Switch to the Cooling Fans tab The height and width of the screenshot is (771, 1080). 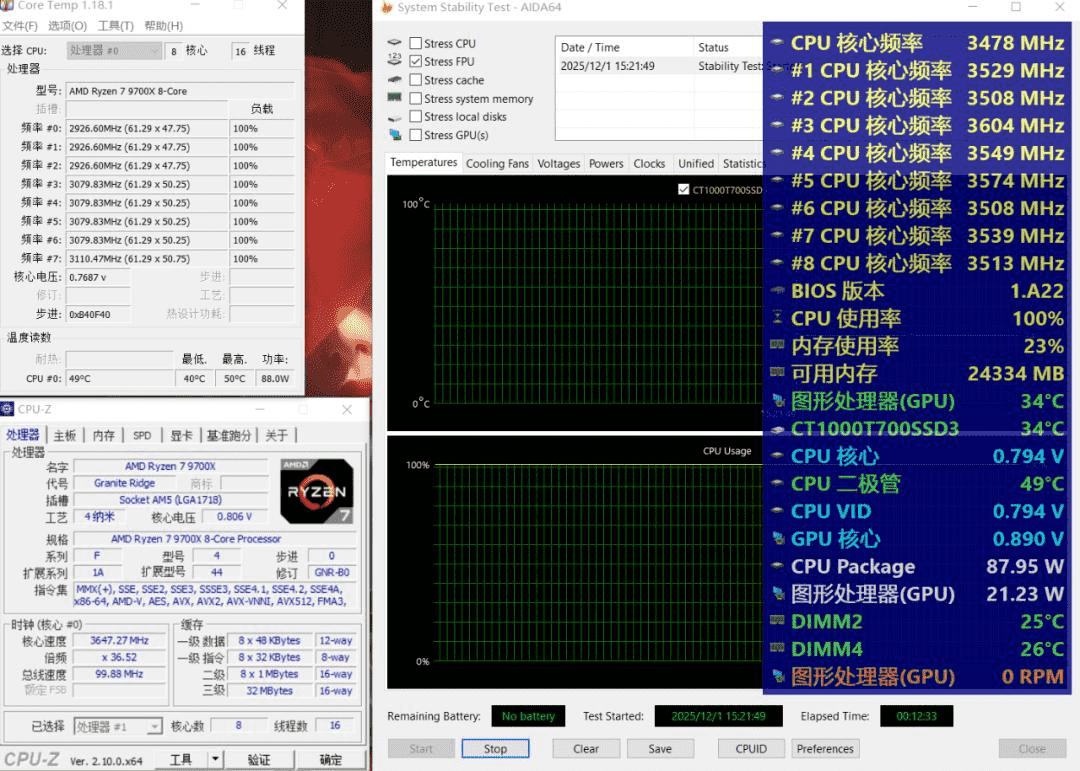point(497,164)
